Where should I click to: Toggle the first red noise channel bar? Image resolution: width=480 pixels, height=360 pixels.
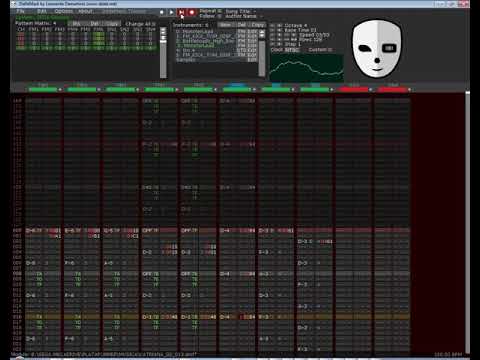pyautogui.click(x=354, y=89)
